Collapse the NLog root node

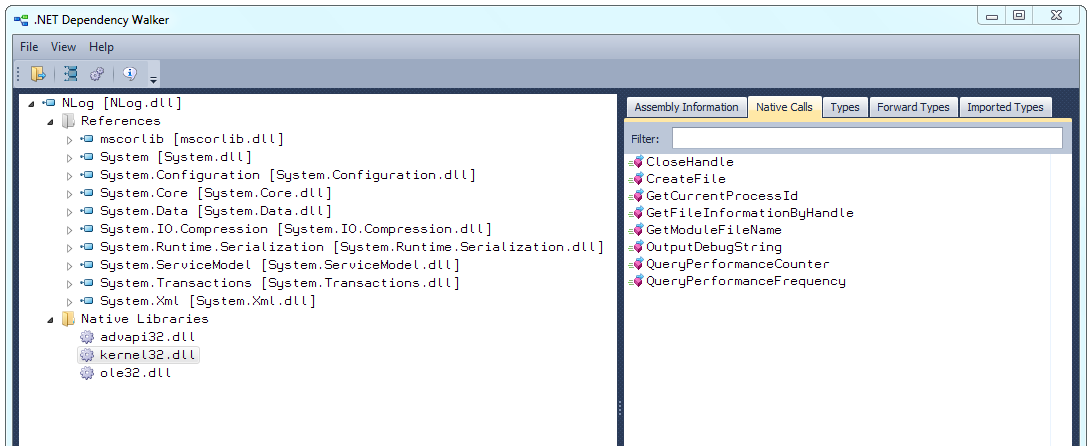point(31,104)
